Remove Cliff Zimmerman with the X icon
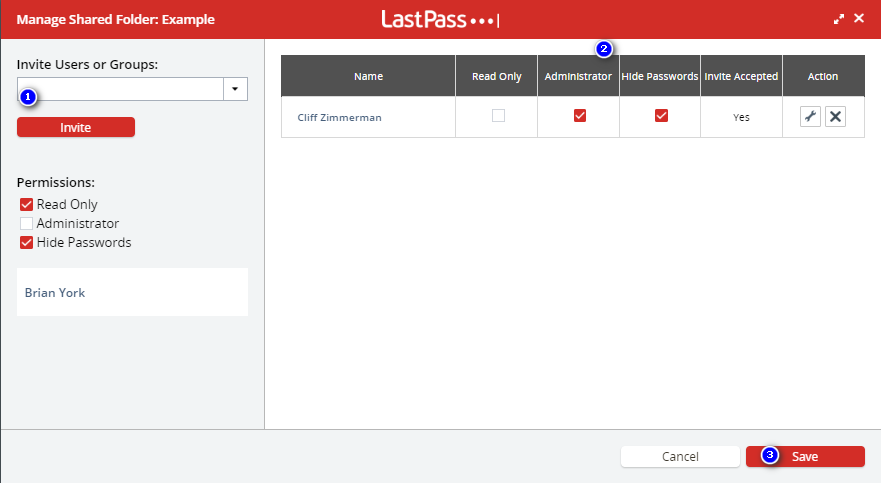The width and height of the screenshot is (881, 483). (835, 116)
